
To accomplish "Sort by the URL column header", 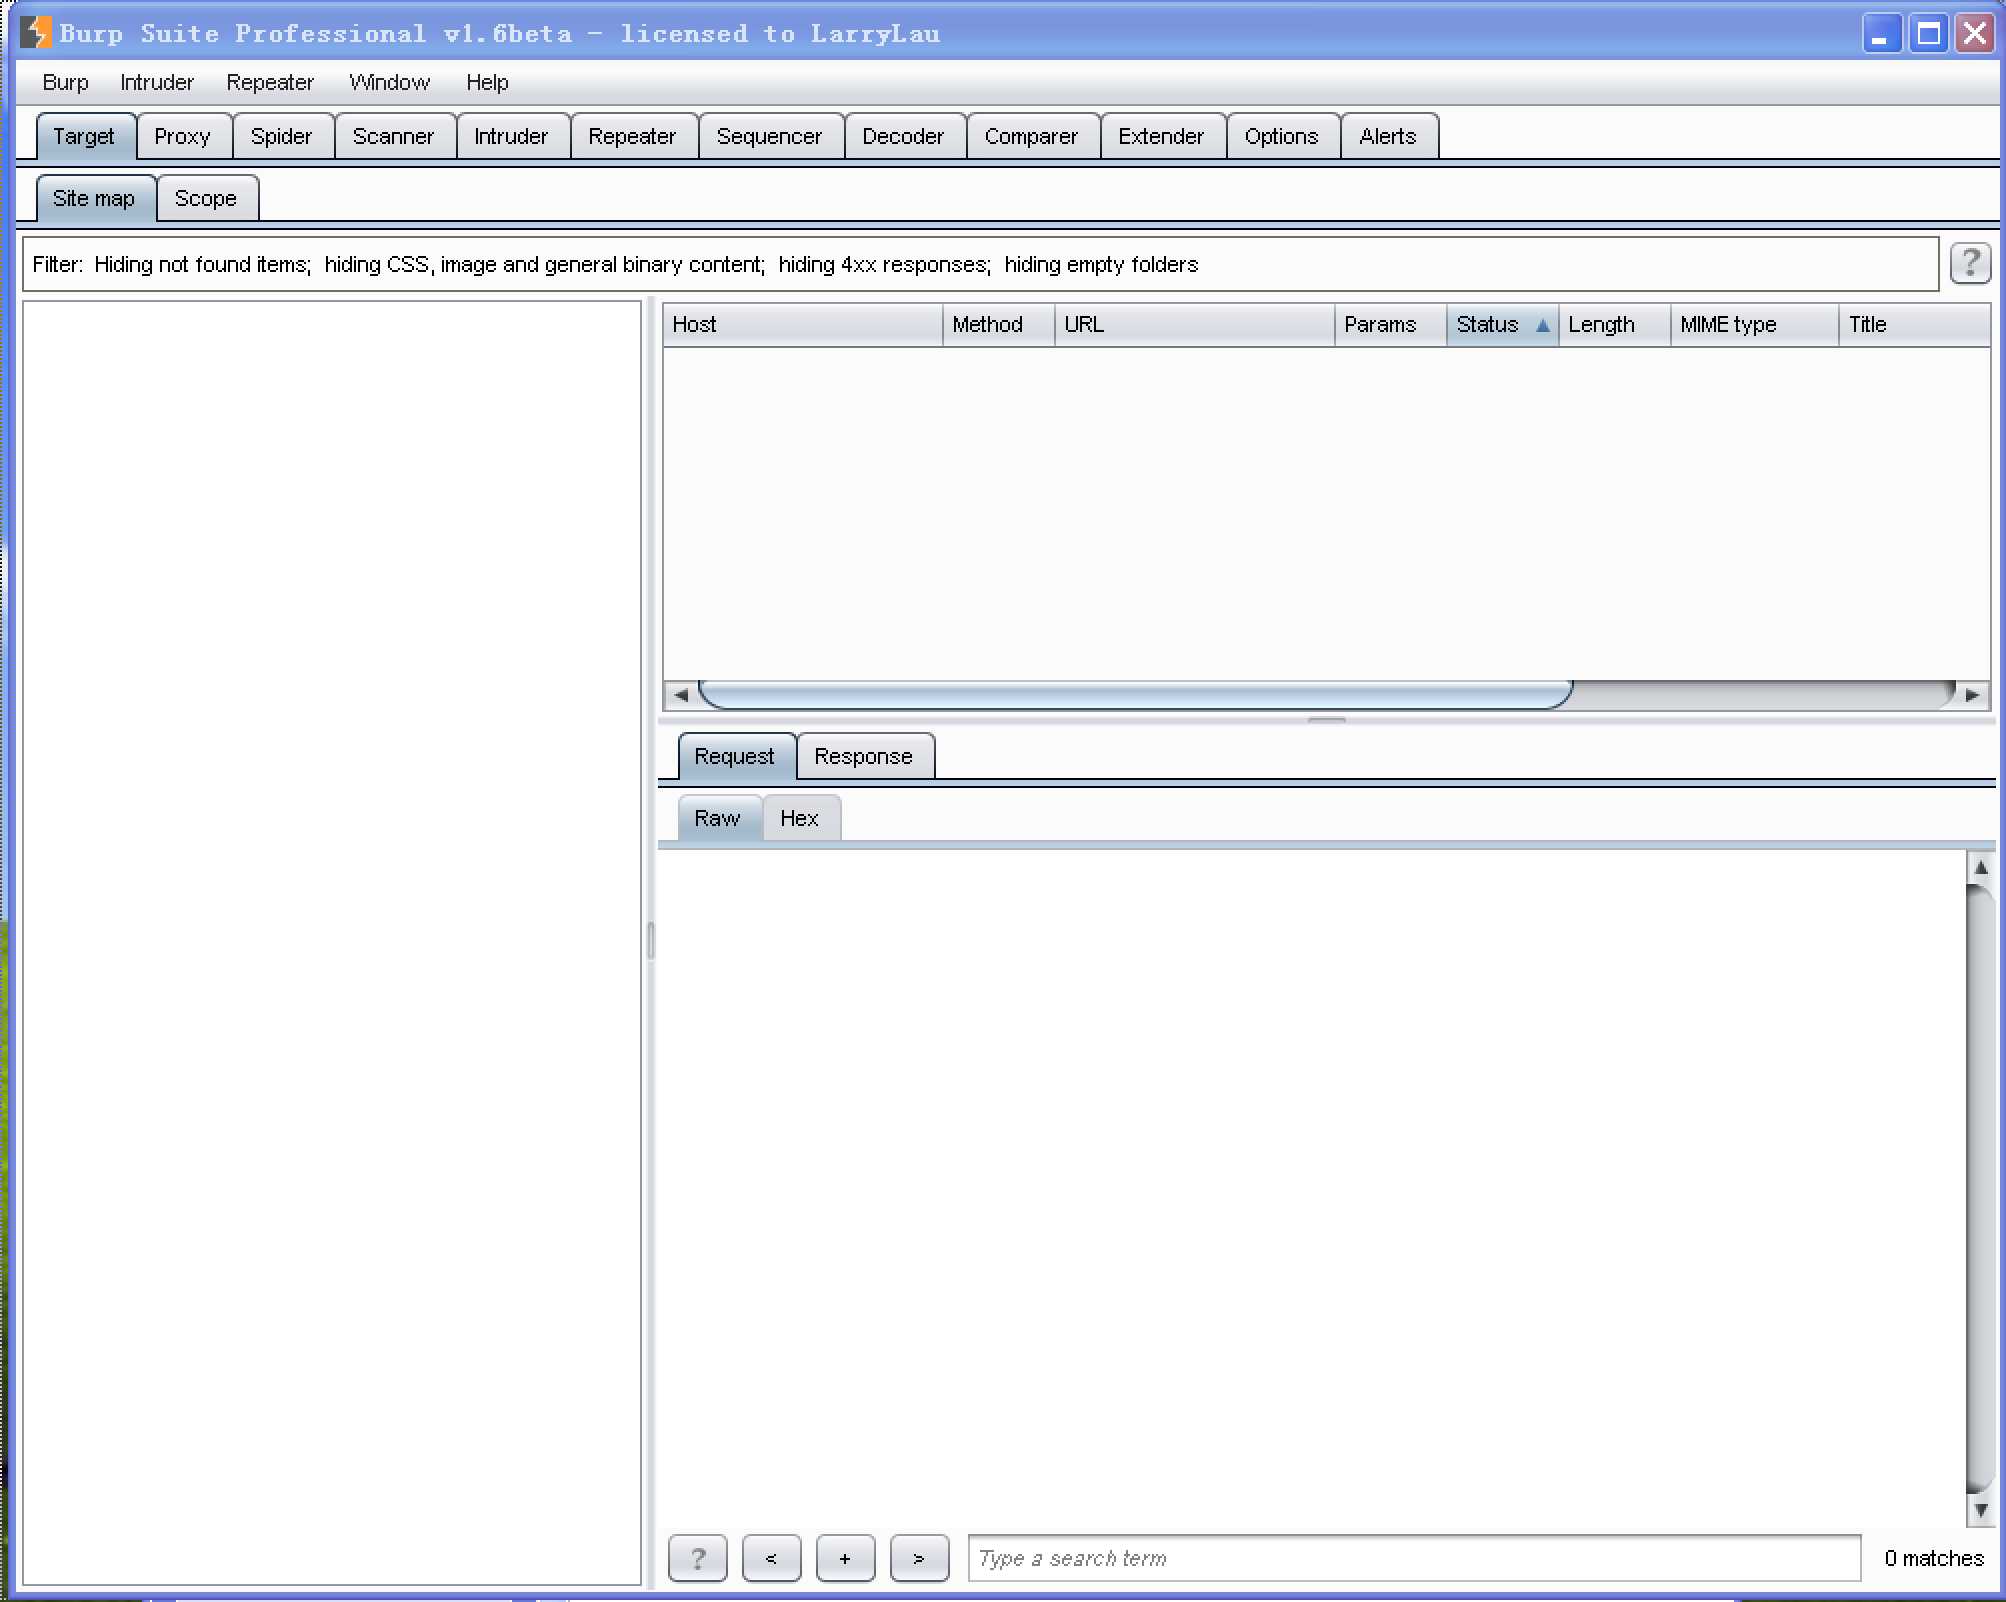I will click(1194, 325).
